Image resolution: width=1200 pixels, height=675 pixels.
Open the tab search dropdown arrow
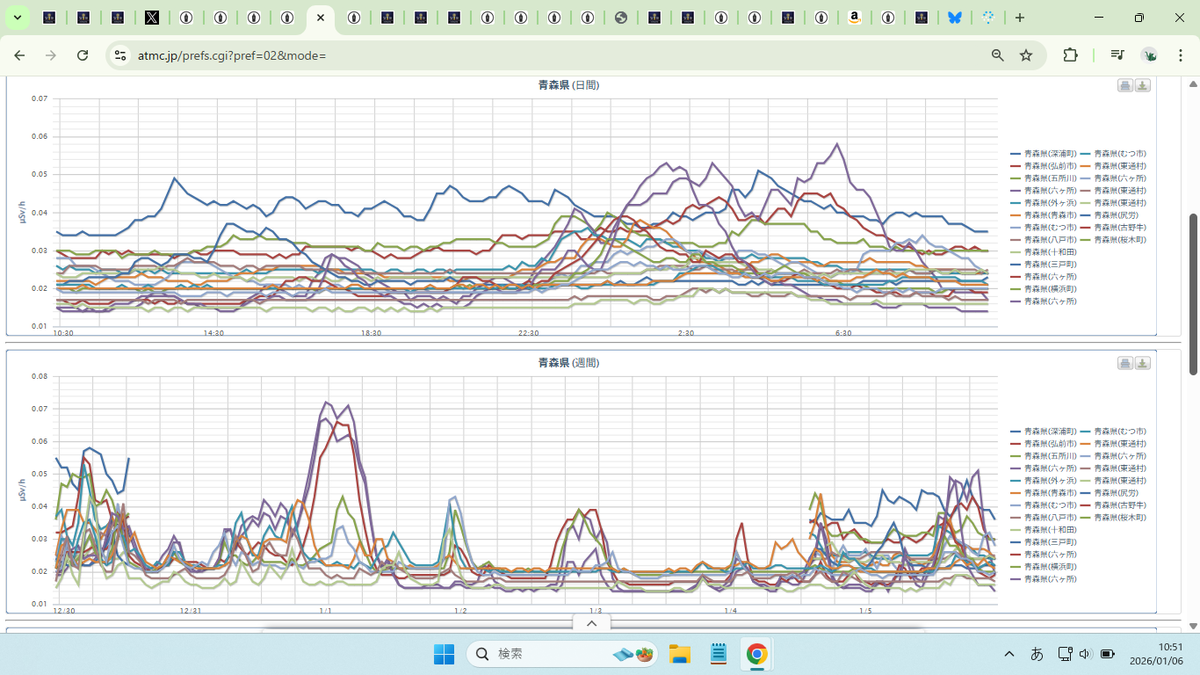pyautogui.click(x=17, y=18)
